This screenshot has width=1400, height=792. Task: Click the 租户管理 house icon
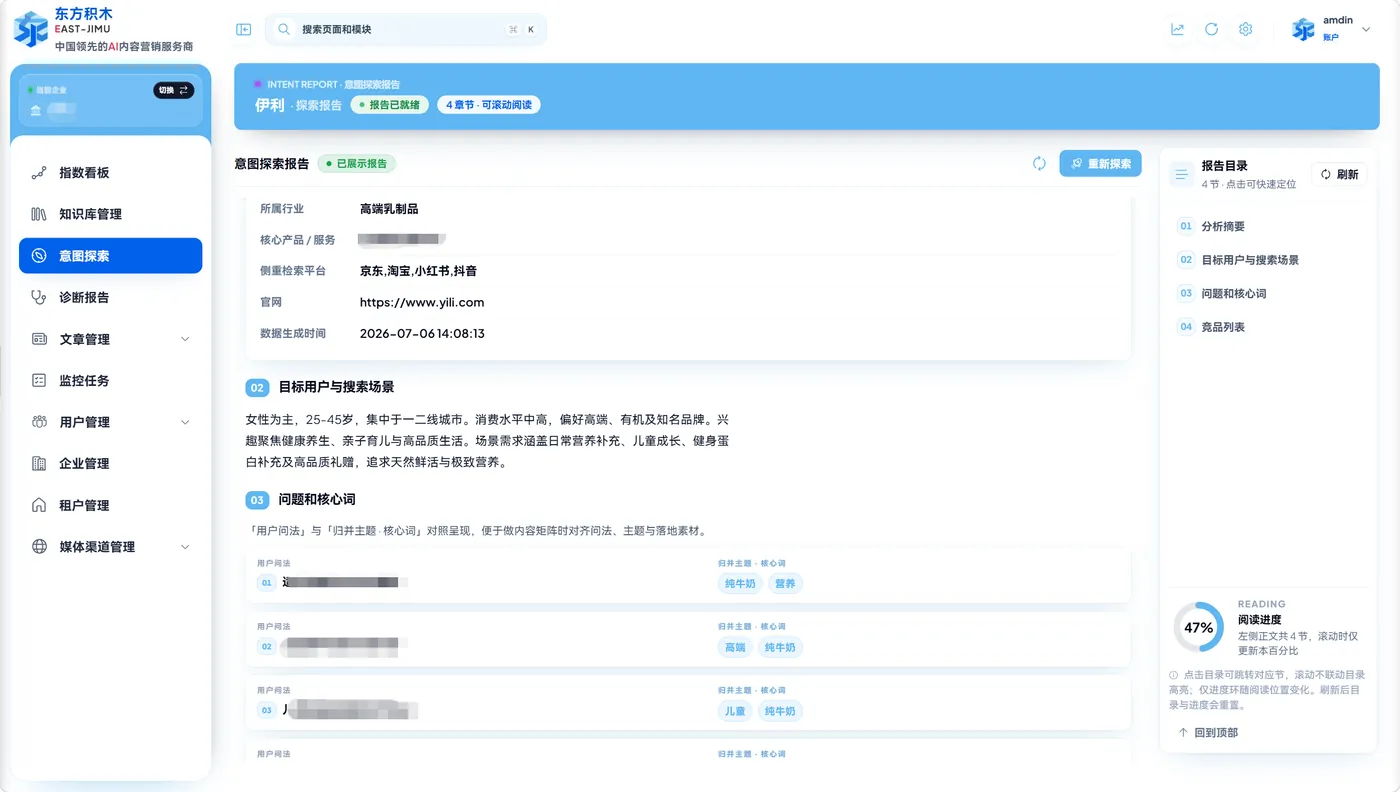pos(39,505)
